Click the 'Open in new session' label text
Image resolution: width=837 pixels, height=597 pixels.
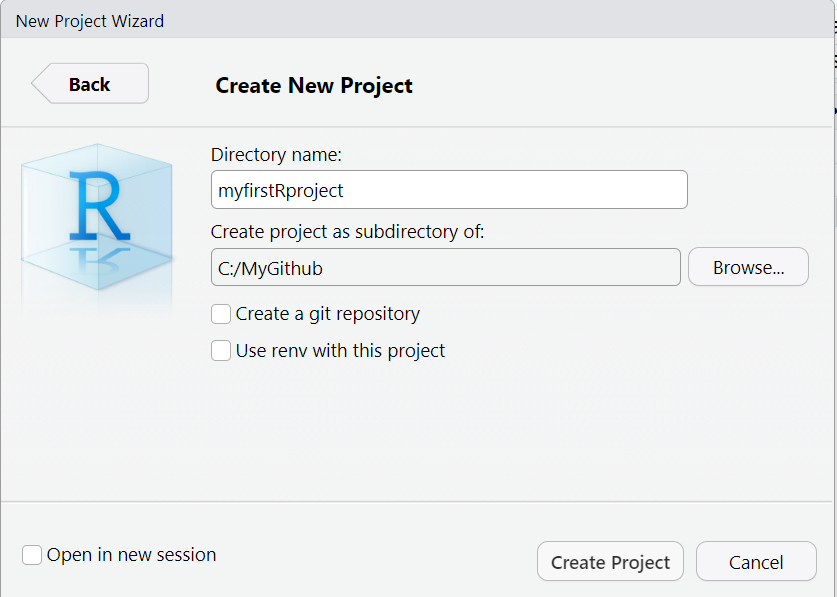pos(131,555)
